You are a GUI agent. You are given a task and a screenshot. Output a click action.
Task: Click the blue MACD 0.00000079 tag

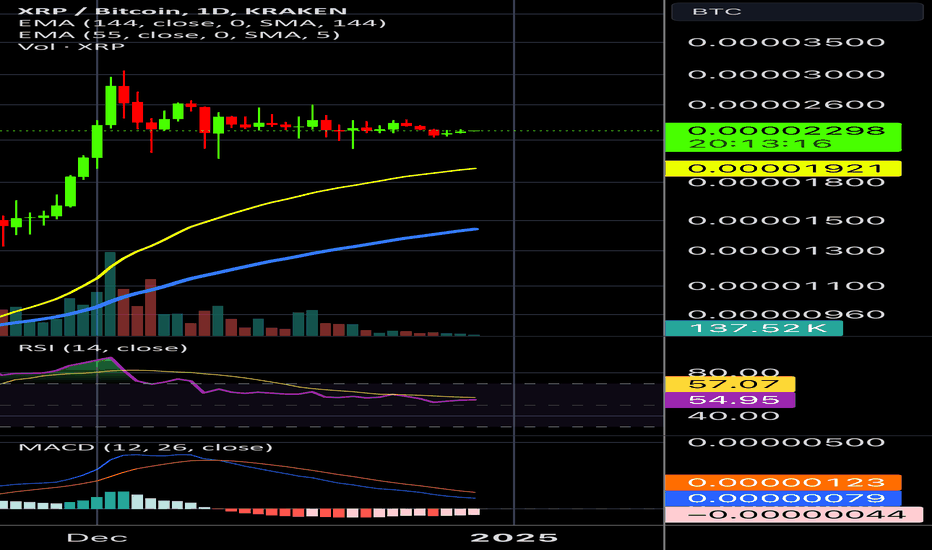783,498
